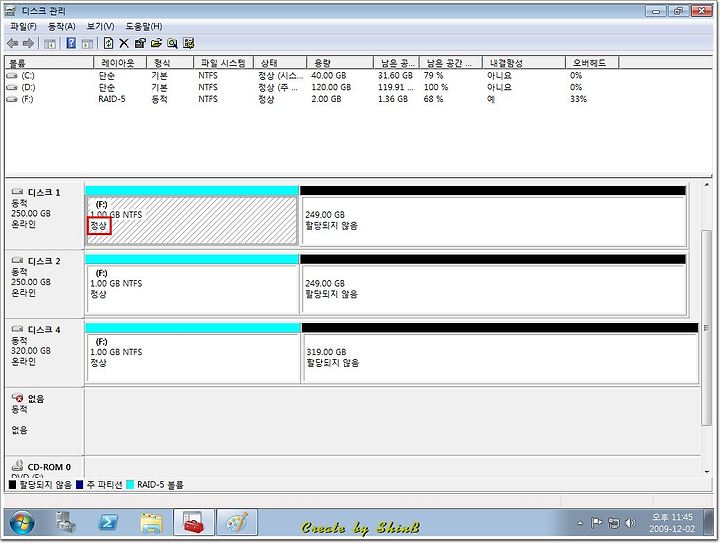Sort by the 파일 시스템 column header
This screenshot has height=543, width=720.
click(x=223, y=63)
